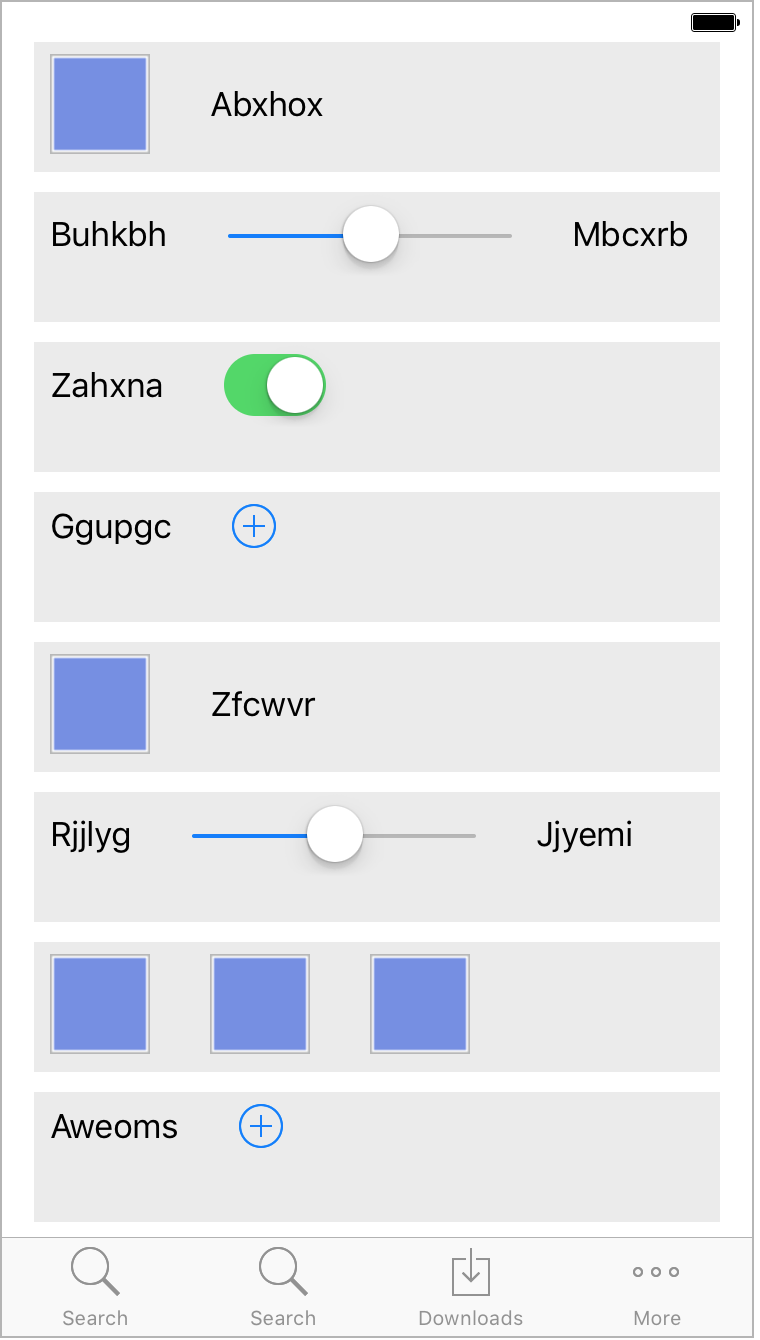
Task: Tap the handle of the Buhkbh slider
Action: (370, 234)
